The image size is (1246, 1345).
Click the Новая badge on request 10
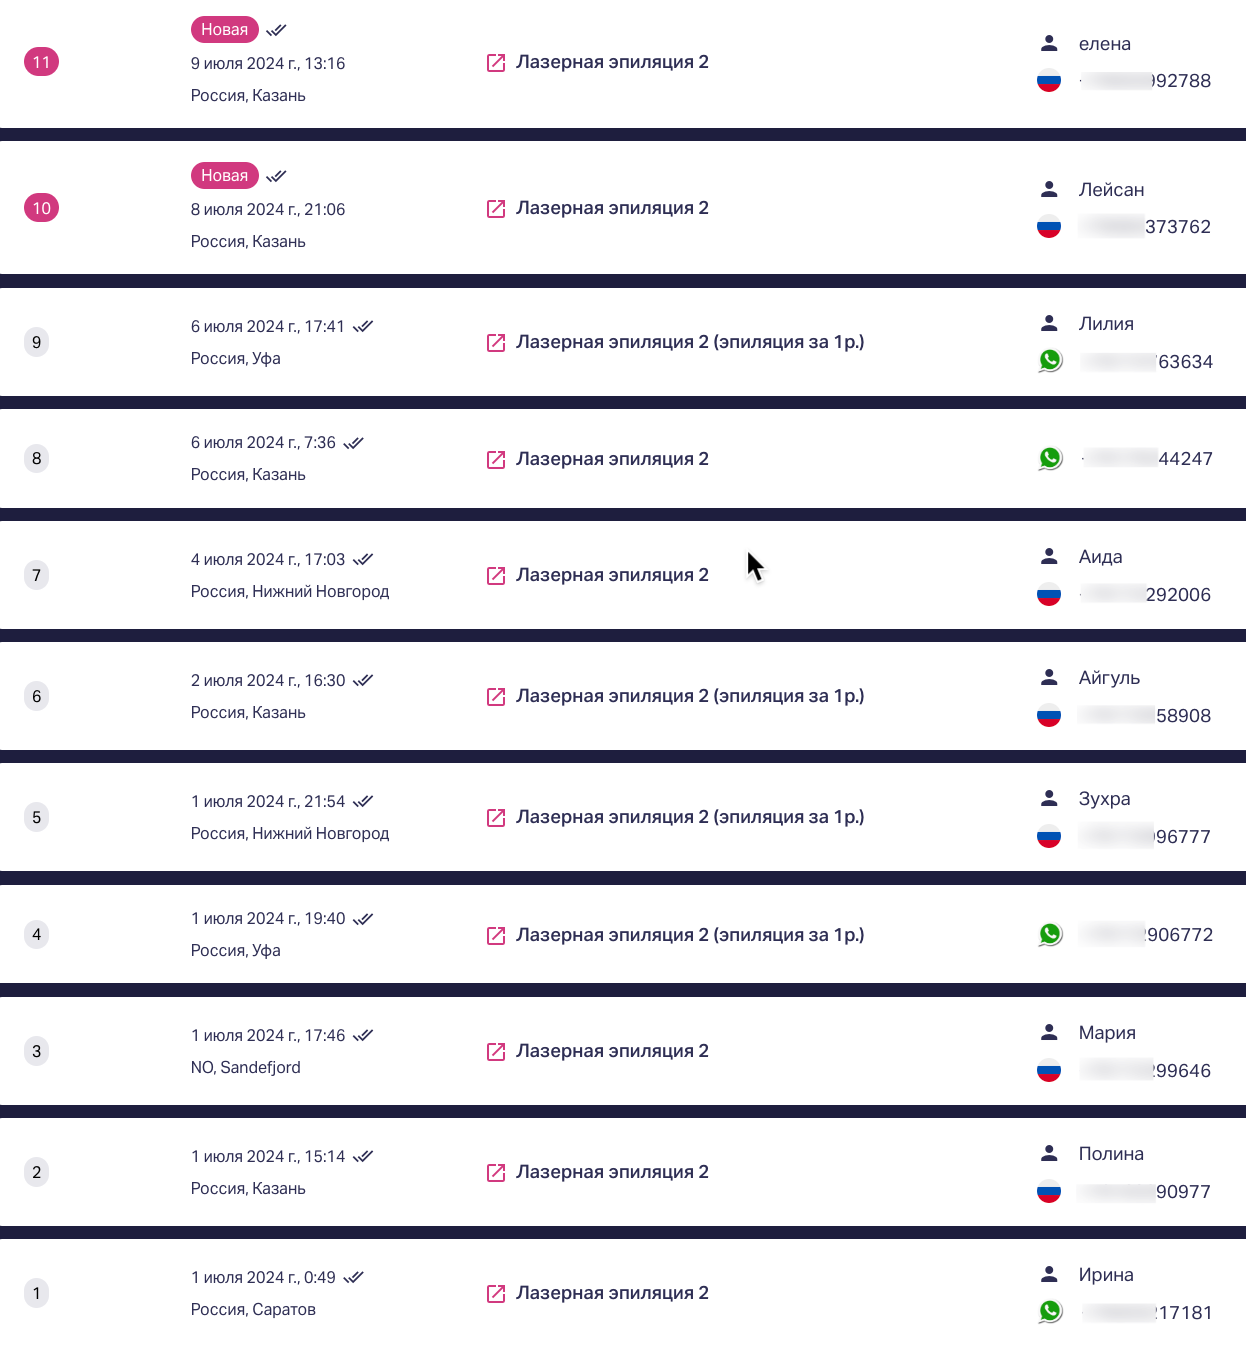pos(224,176)
